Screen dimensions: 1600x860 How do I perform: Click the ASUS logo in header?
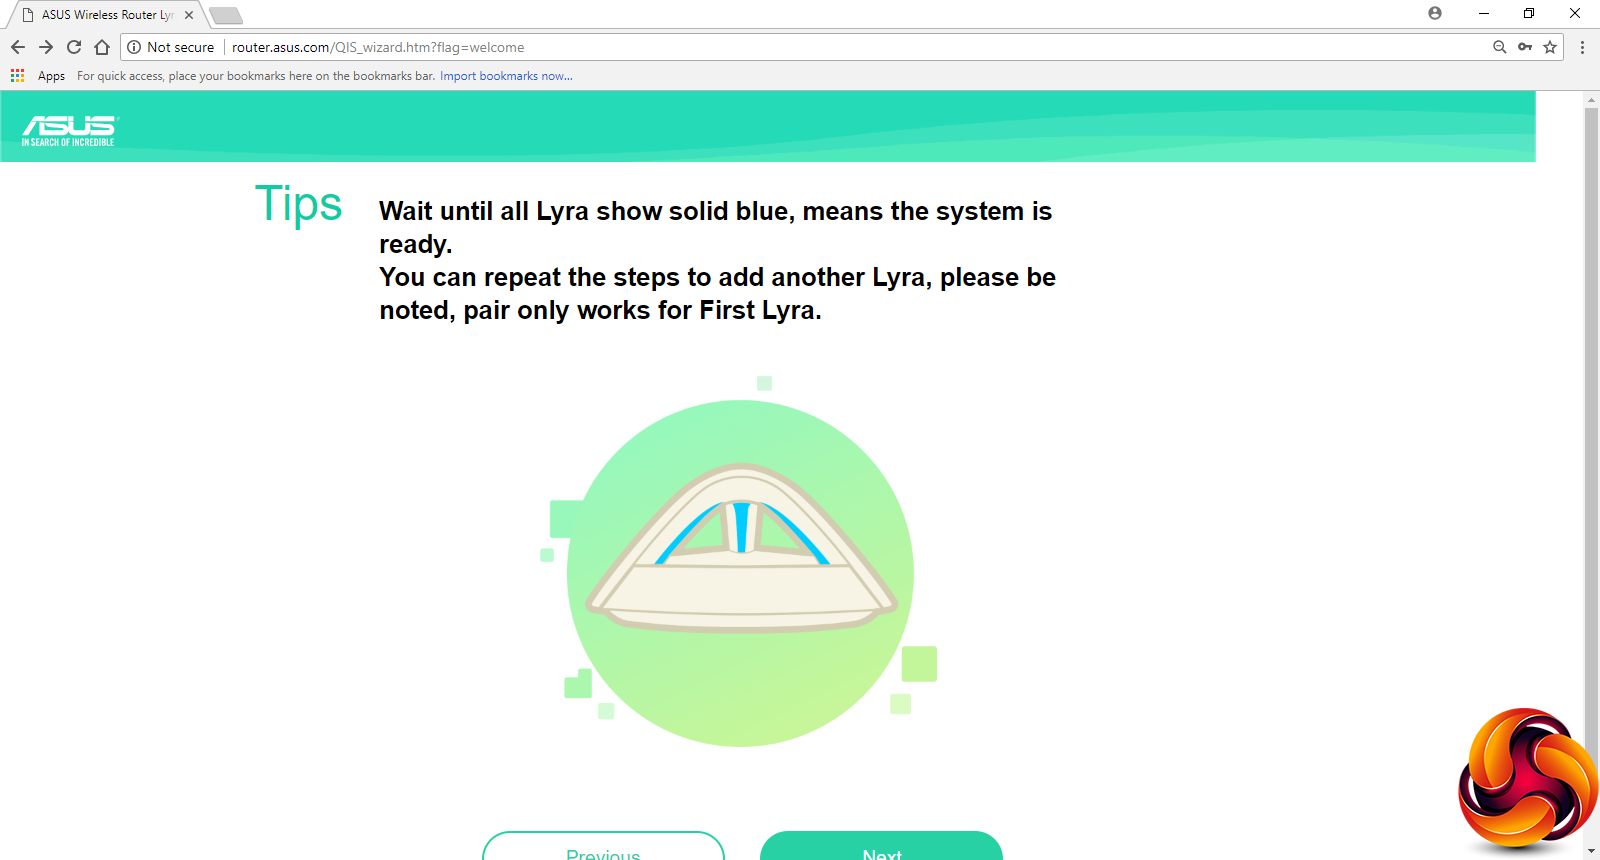pyautogui.click(x=69, y=130)
